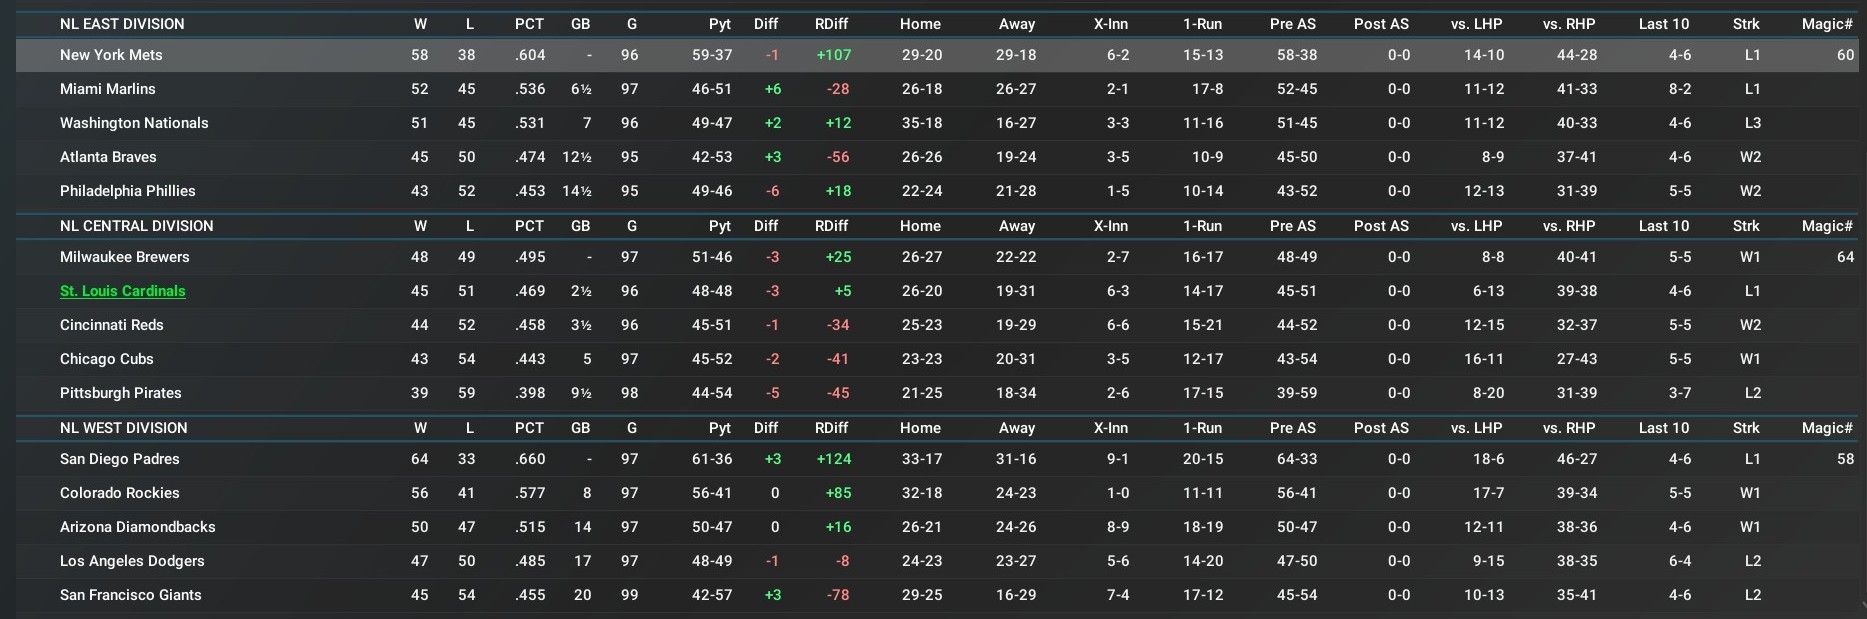
Task: Click the NL West Division heading
Action: click(124, 428)
